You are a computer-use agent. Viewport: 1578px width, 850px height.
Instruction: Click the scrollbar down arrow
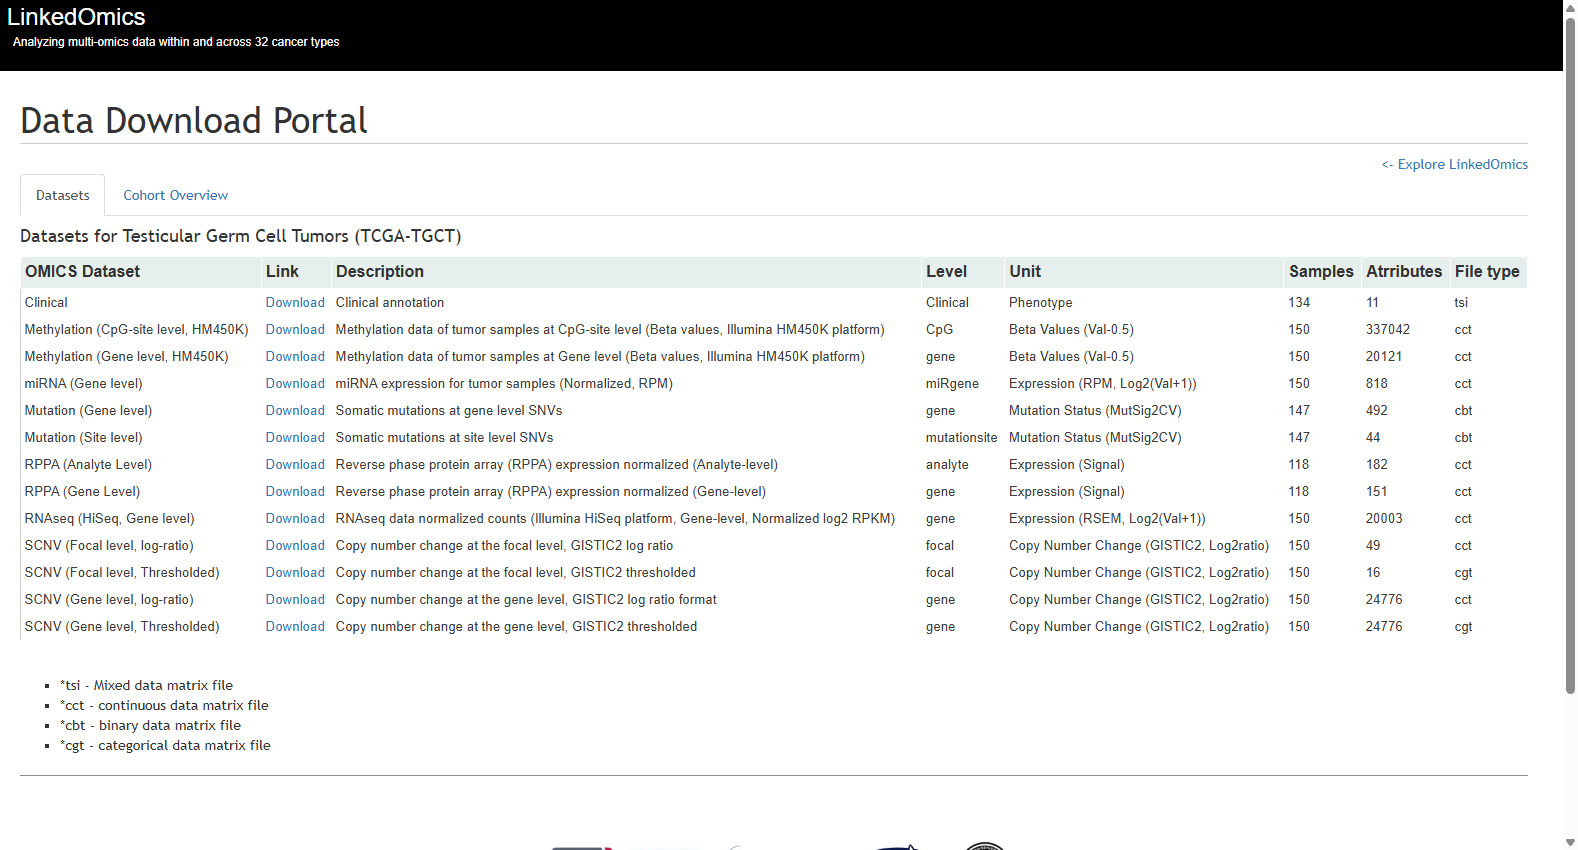pos(1570,842)
